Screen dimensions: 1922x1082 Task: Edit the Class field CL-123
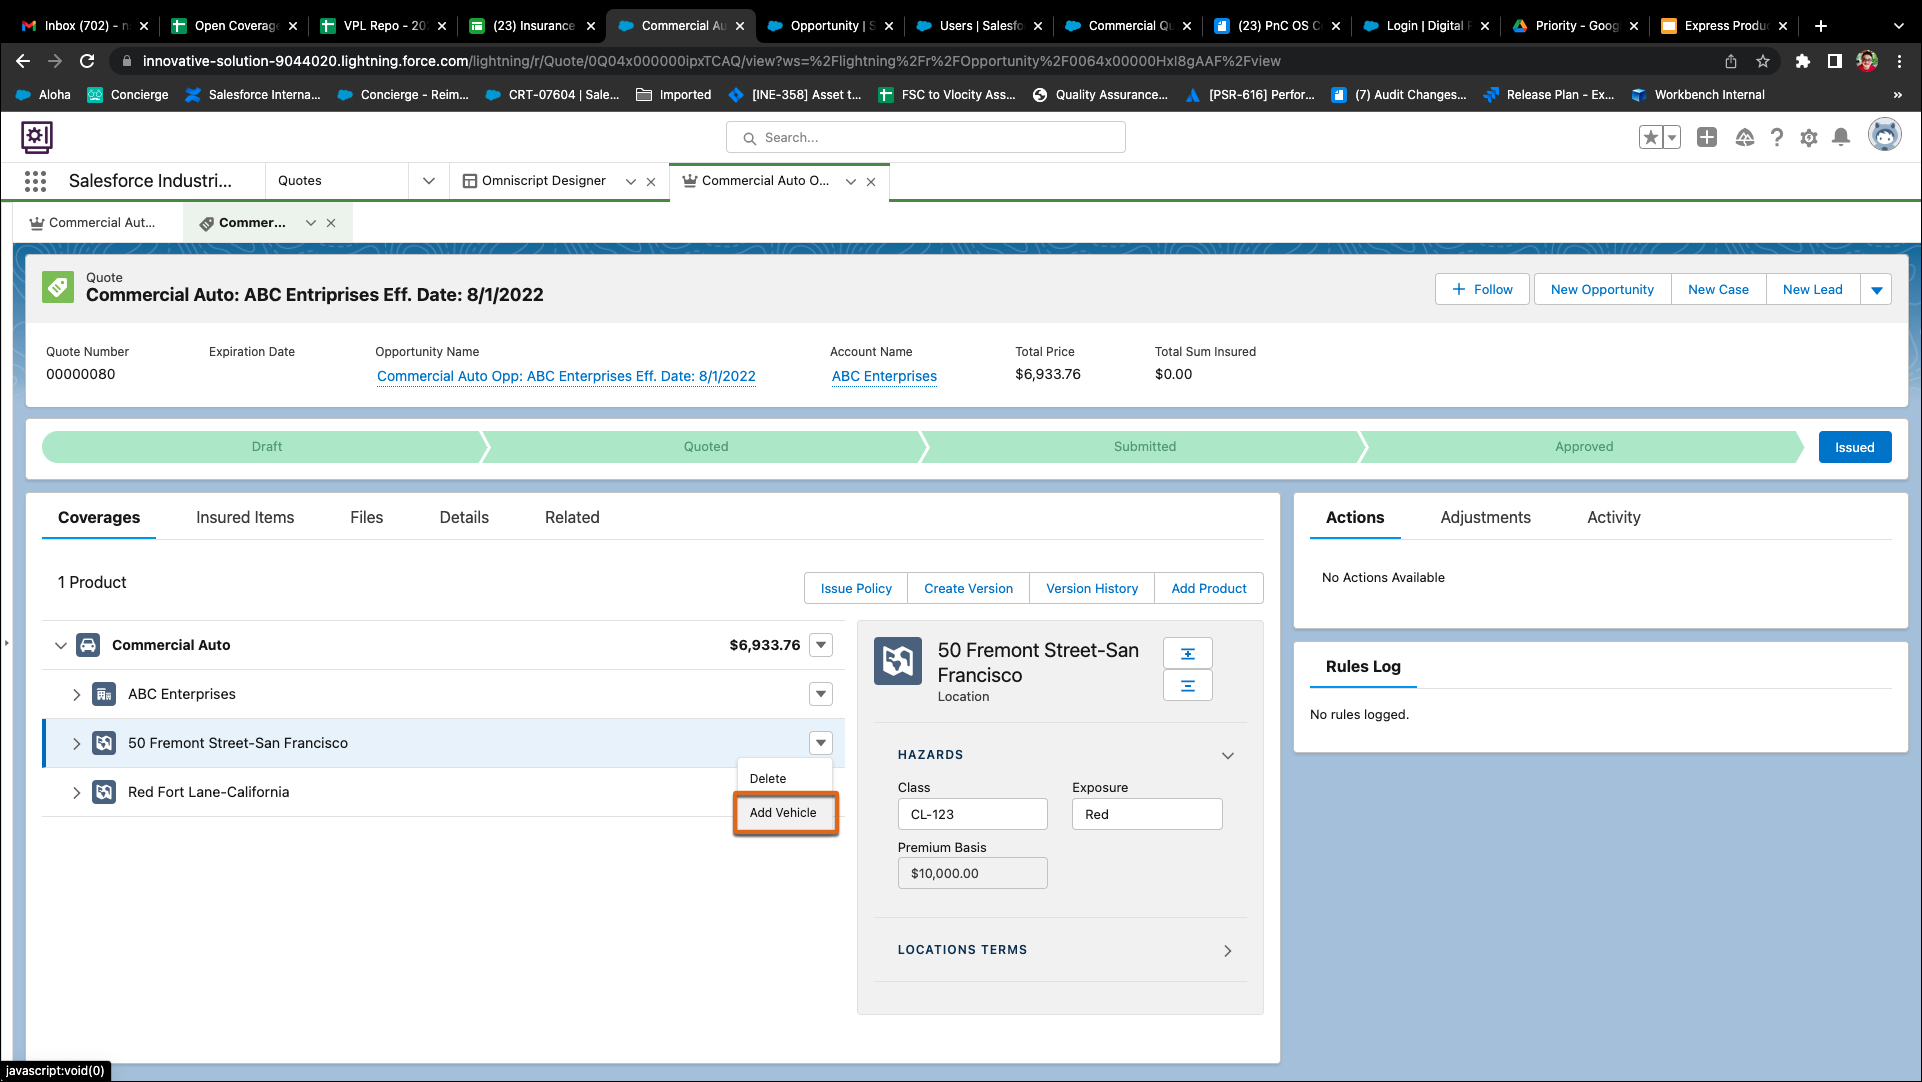tap(972, 815)
